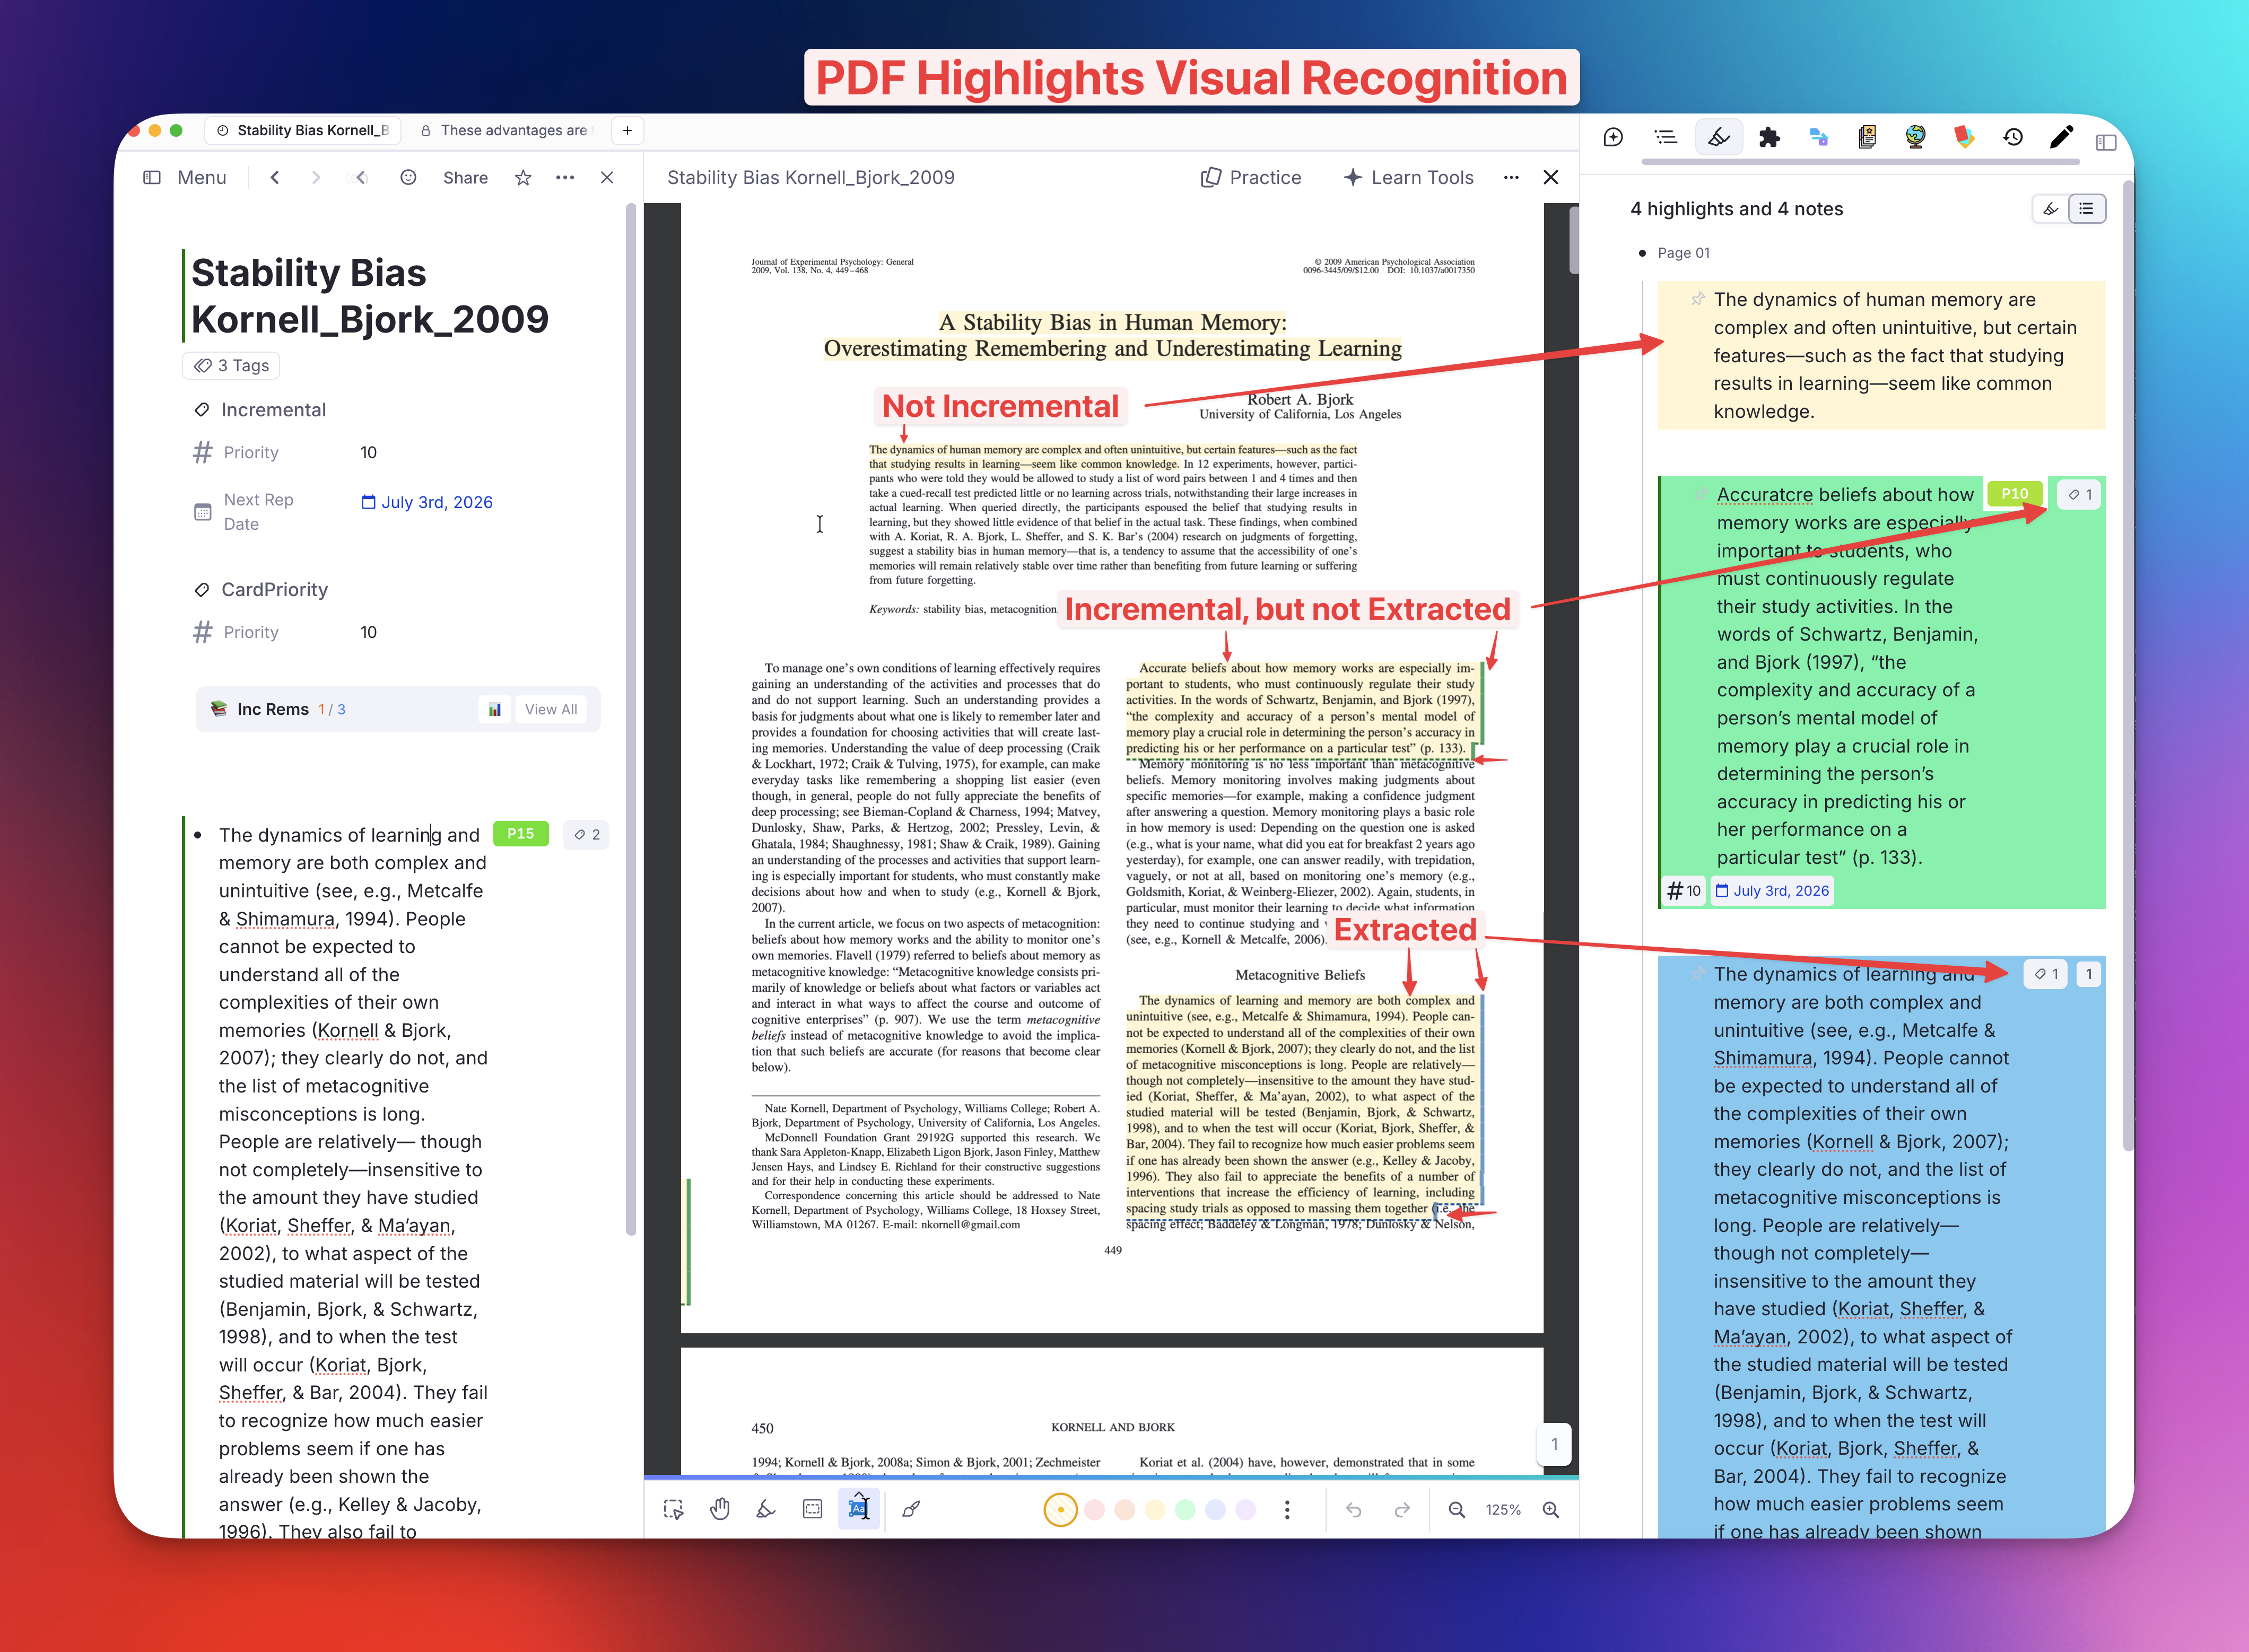Screen dimensions: 2249x1652
Task: Click the Practice button
Action: [x=1251, y=177]
